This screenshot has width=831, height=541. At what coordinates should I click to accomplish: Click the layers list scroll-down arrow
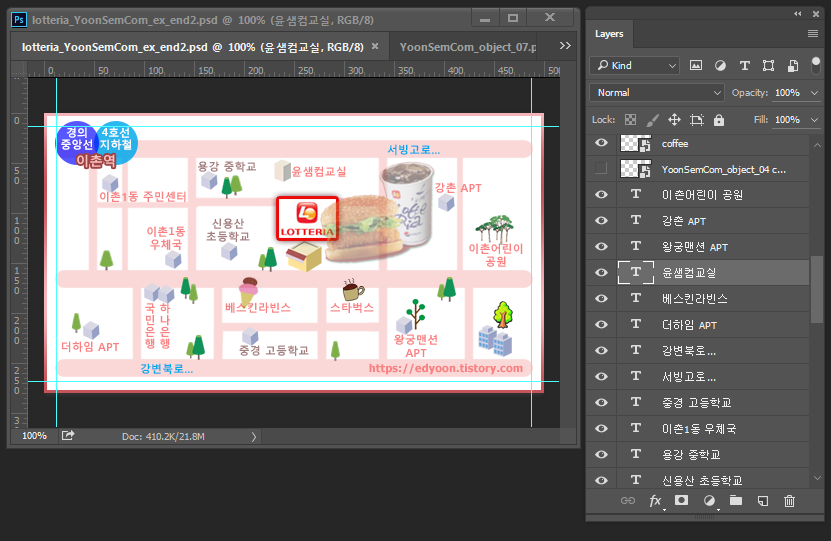click(817, 478)
